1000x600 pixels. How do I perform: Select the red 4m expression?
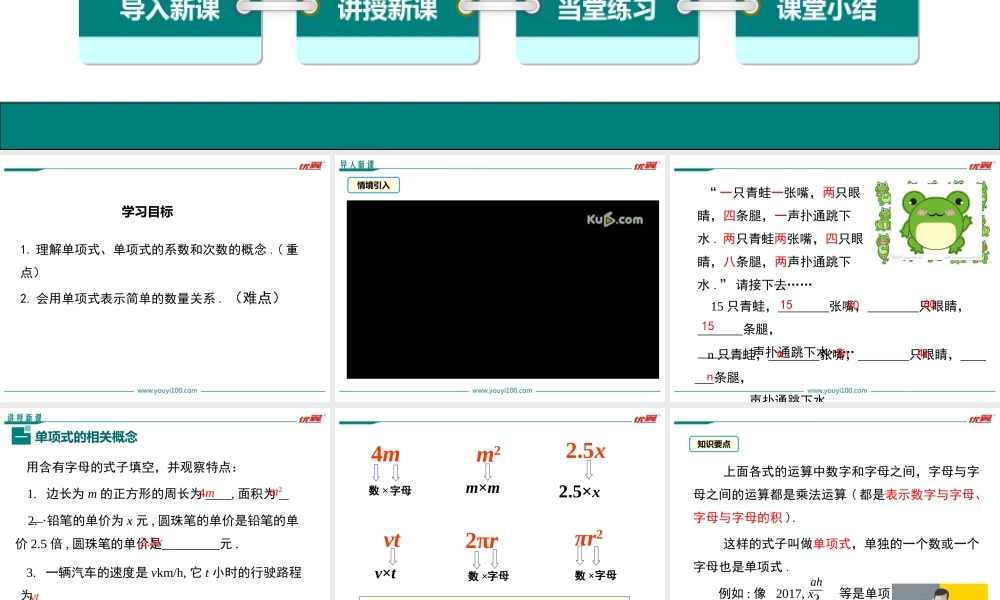pos(385,453)
